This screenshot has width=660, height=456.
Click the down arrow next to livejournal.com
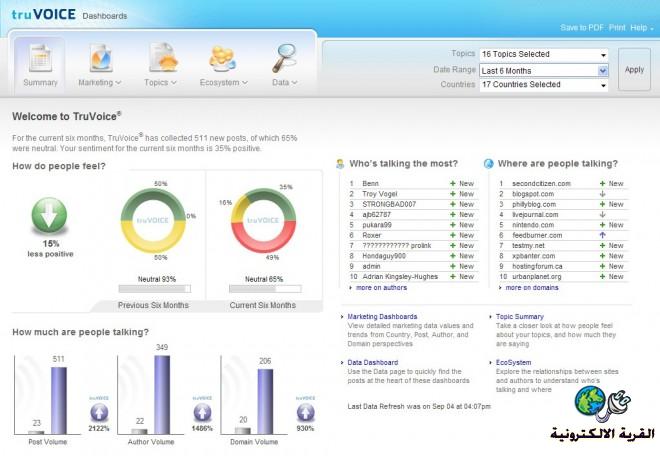click(x=602, y=214)
